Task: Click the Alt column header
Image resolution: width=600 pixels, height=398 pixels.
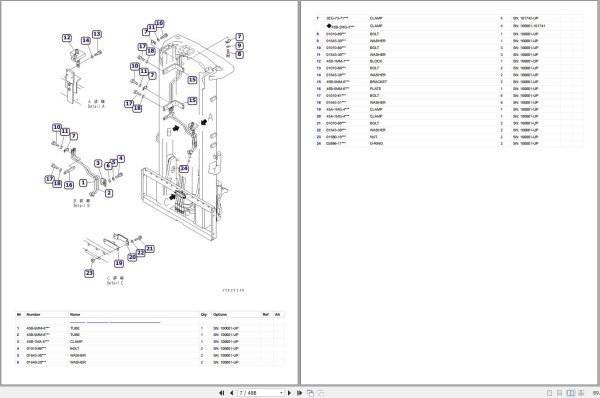Action: tap(277, 315)
